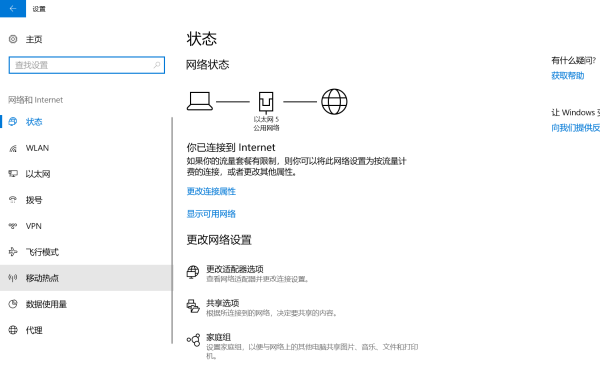The width and height of the screenshot is (600, 369).
Task: Click the 拨号 dial-up icon
Action: pos(13,200)
